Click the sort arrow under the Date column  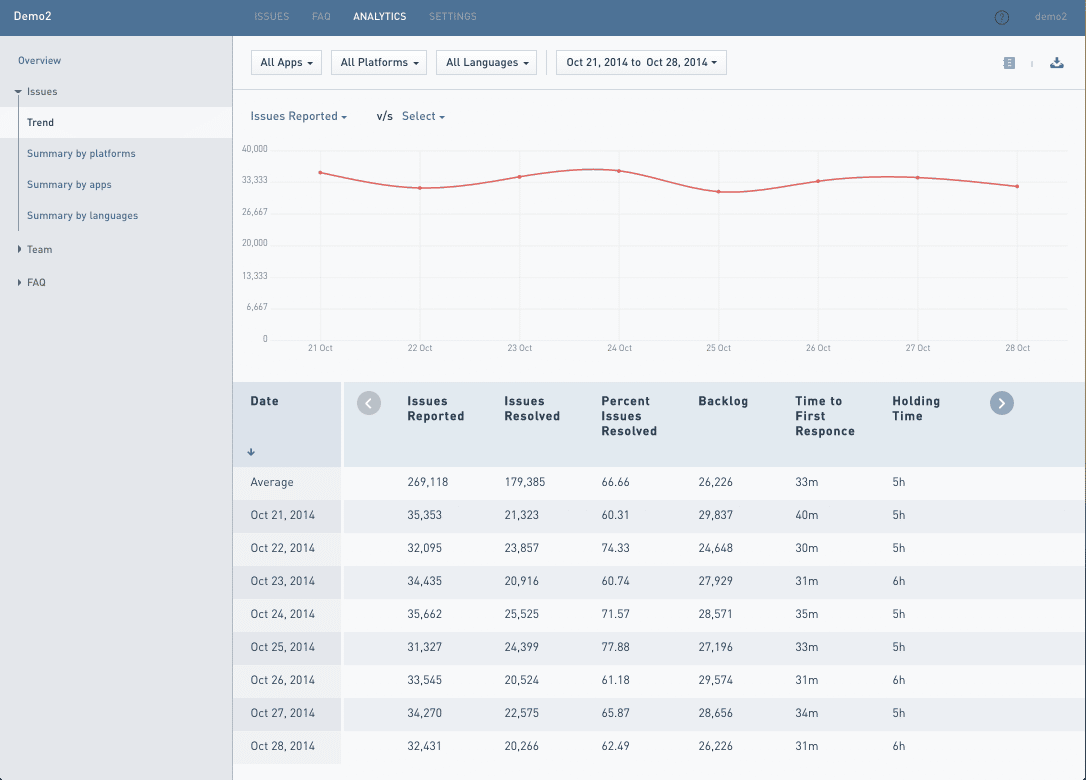[x=251, y=452]
